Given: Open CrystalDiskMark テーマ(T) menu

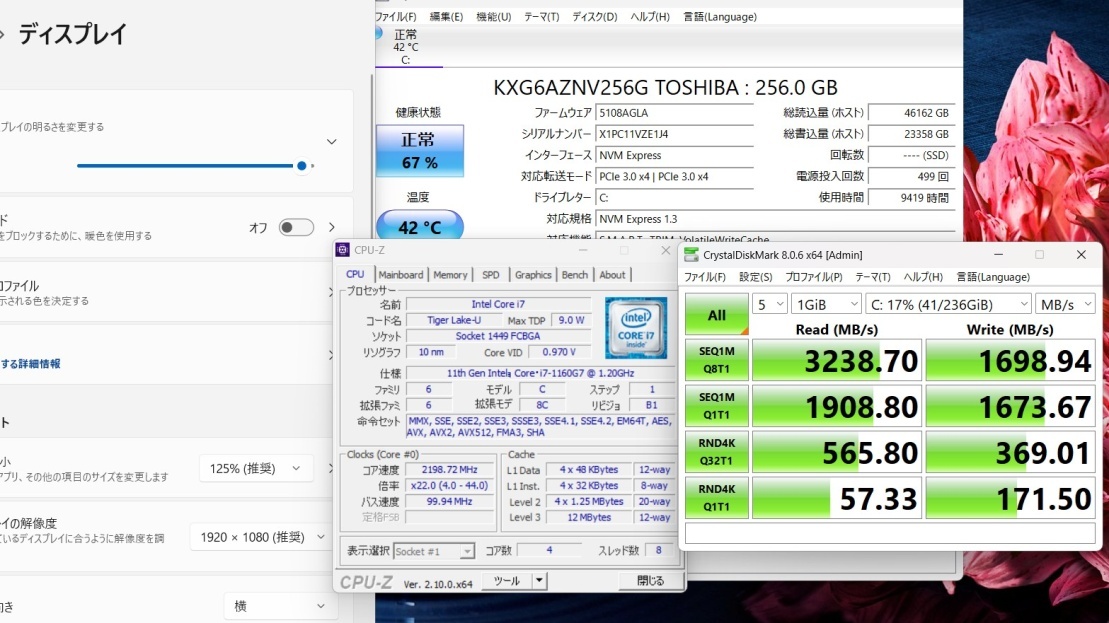Looking at the screenshot, I should [872, 277].
